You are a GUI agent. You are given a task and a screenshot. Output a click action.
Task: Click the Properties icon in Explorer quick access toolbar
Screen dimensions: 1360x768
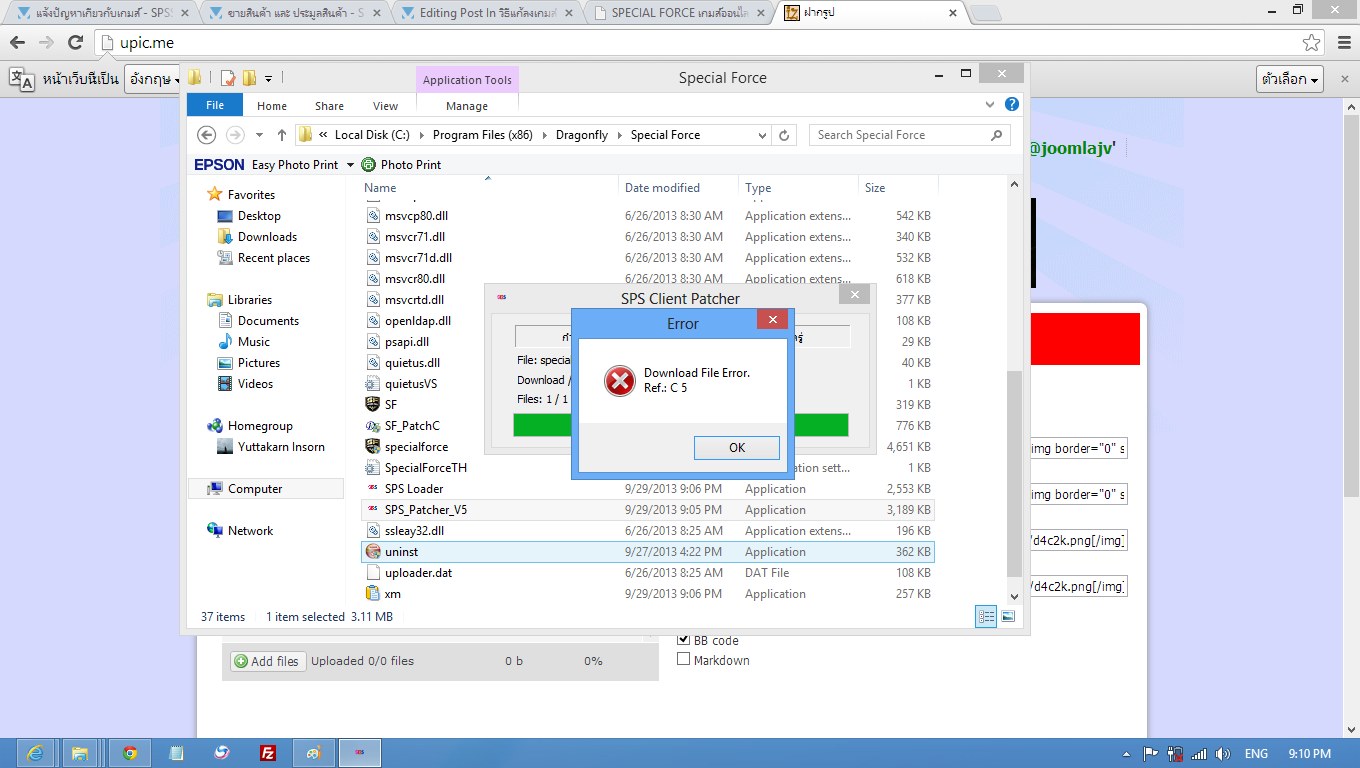point(228,78)
